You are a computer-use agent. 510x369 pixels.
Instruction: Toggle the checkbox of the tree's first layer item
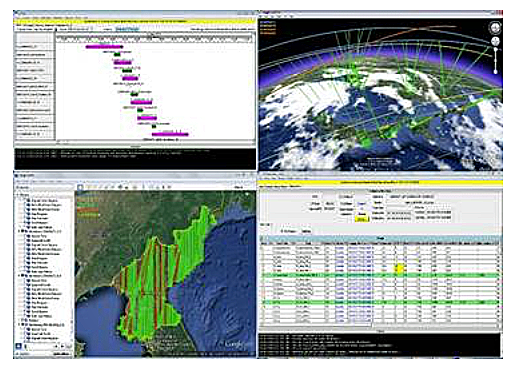pyautogui.click(x=25, y=201)
